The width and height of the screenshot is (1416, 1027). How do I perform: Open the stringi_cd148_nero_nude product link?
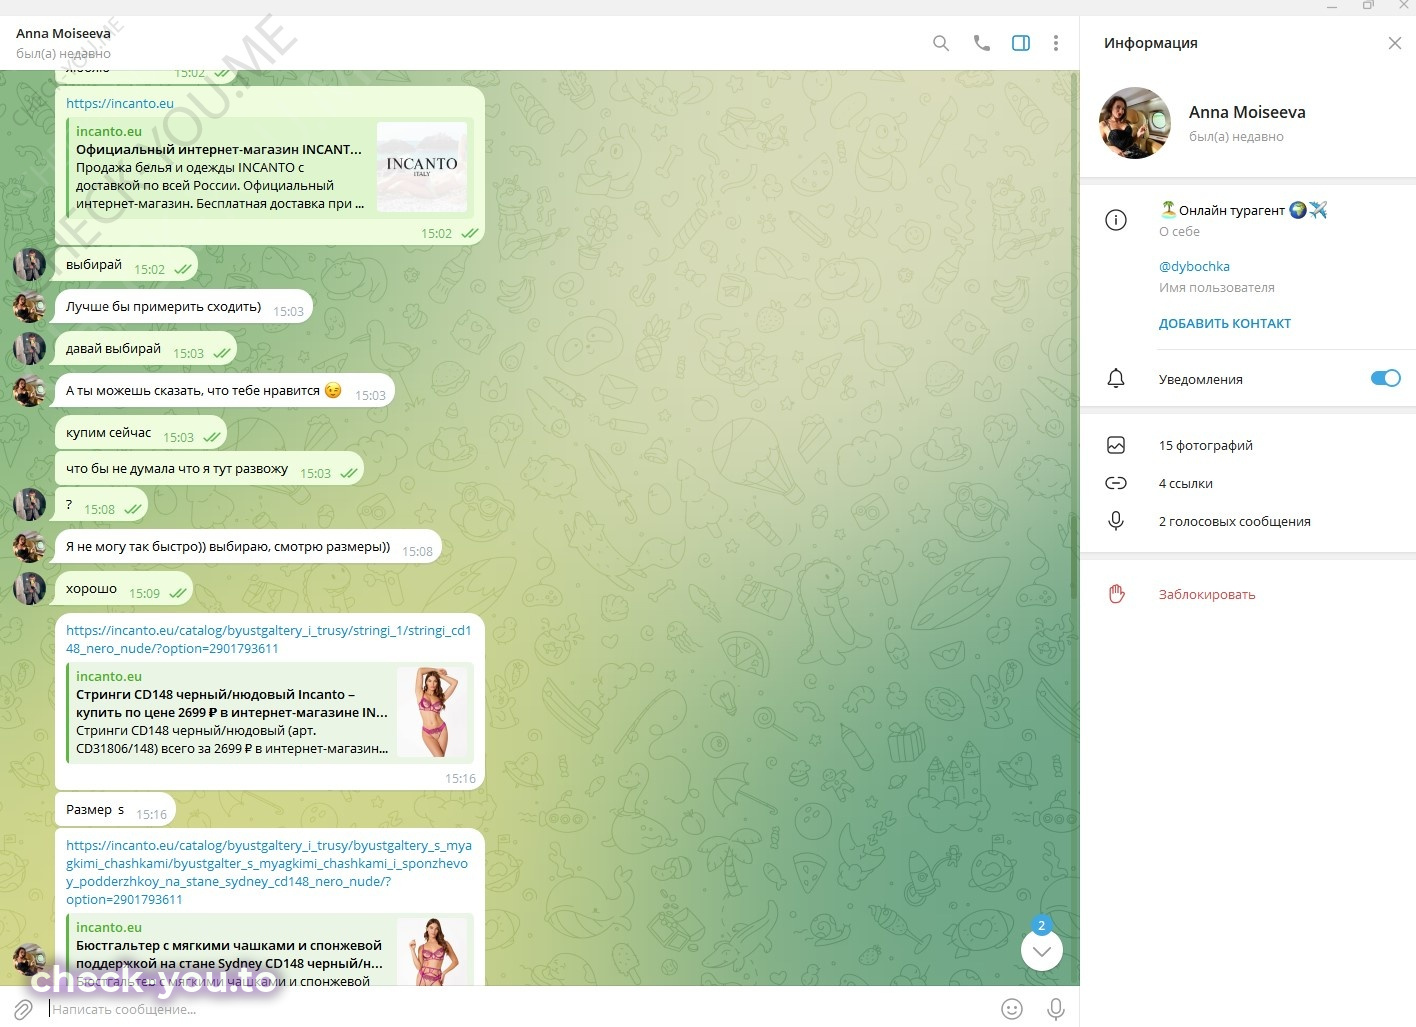click(268, 639)
